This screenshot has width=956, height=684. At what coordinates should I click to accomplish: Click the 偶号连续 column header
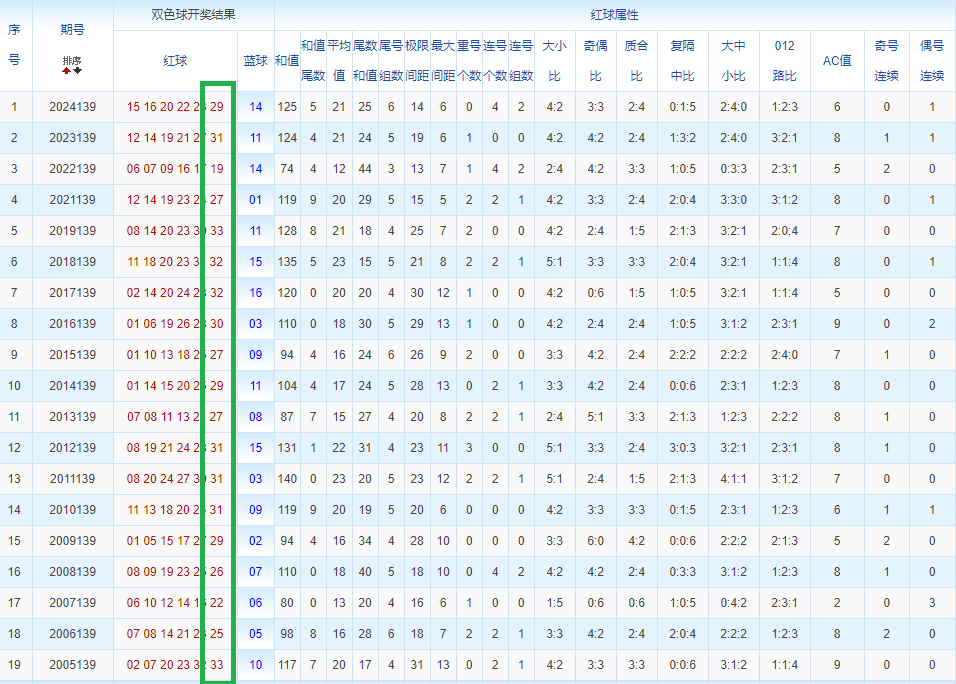[x=932, y=61]
